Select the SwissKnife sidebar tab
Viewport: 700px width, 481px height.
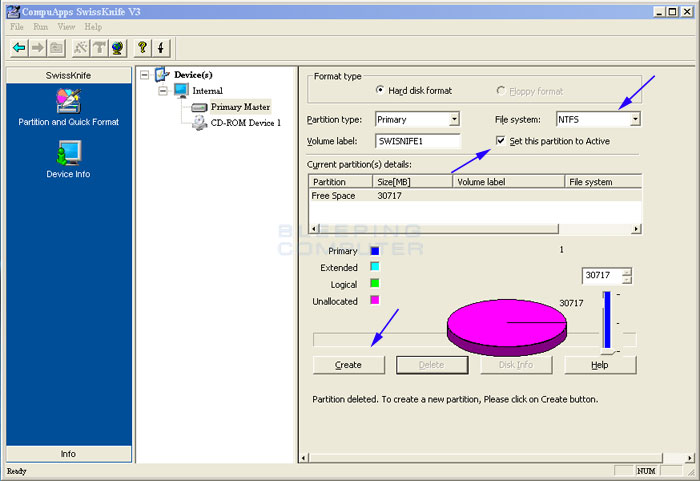pyautogui.click(x=68, y=75)
